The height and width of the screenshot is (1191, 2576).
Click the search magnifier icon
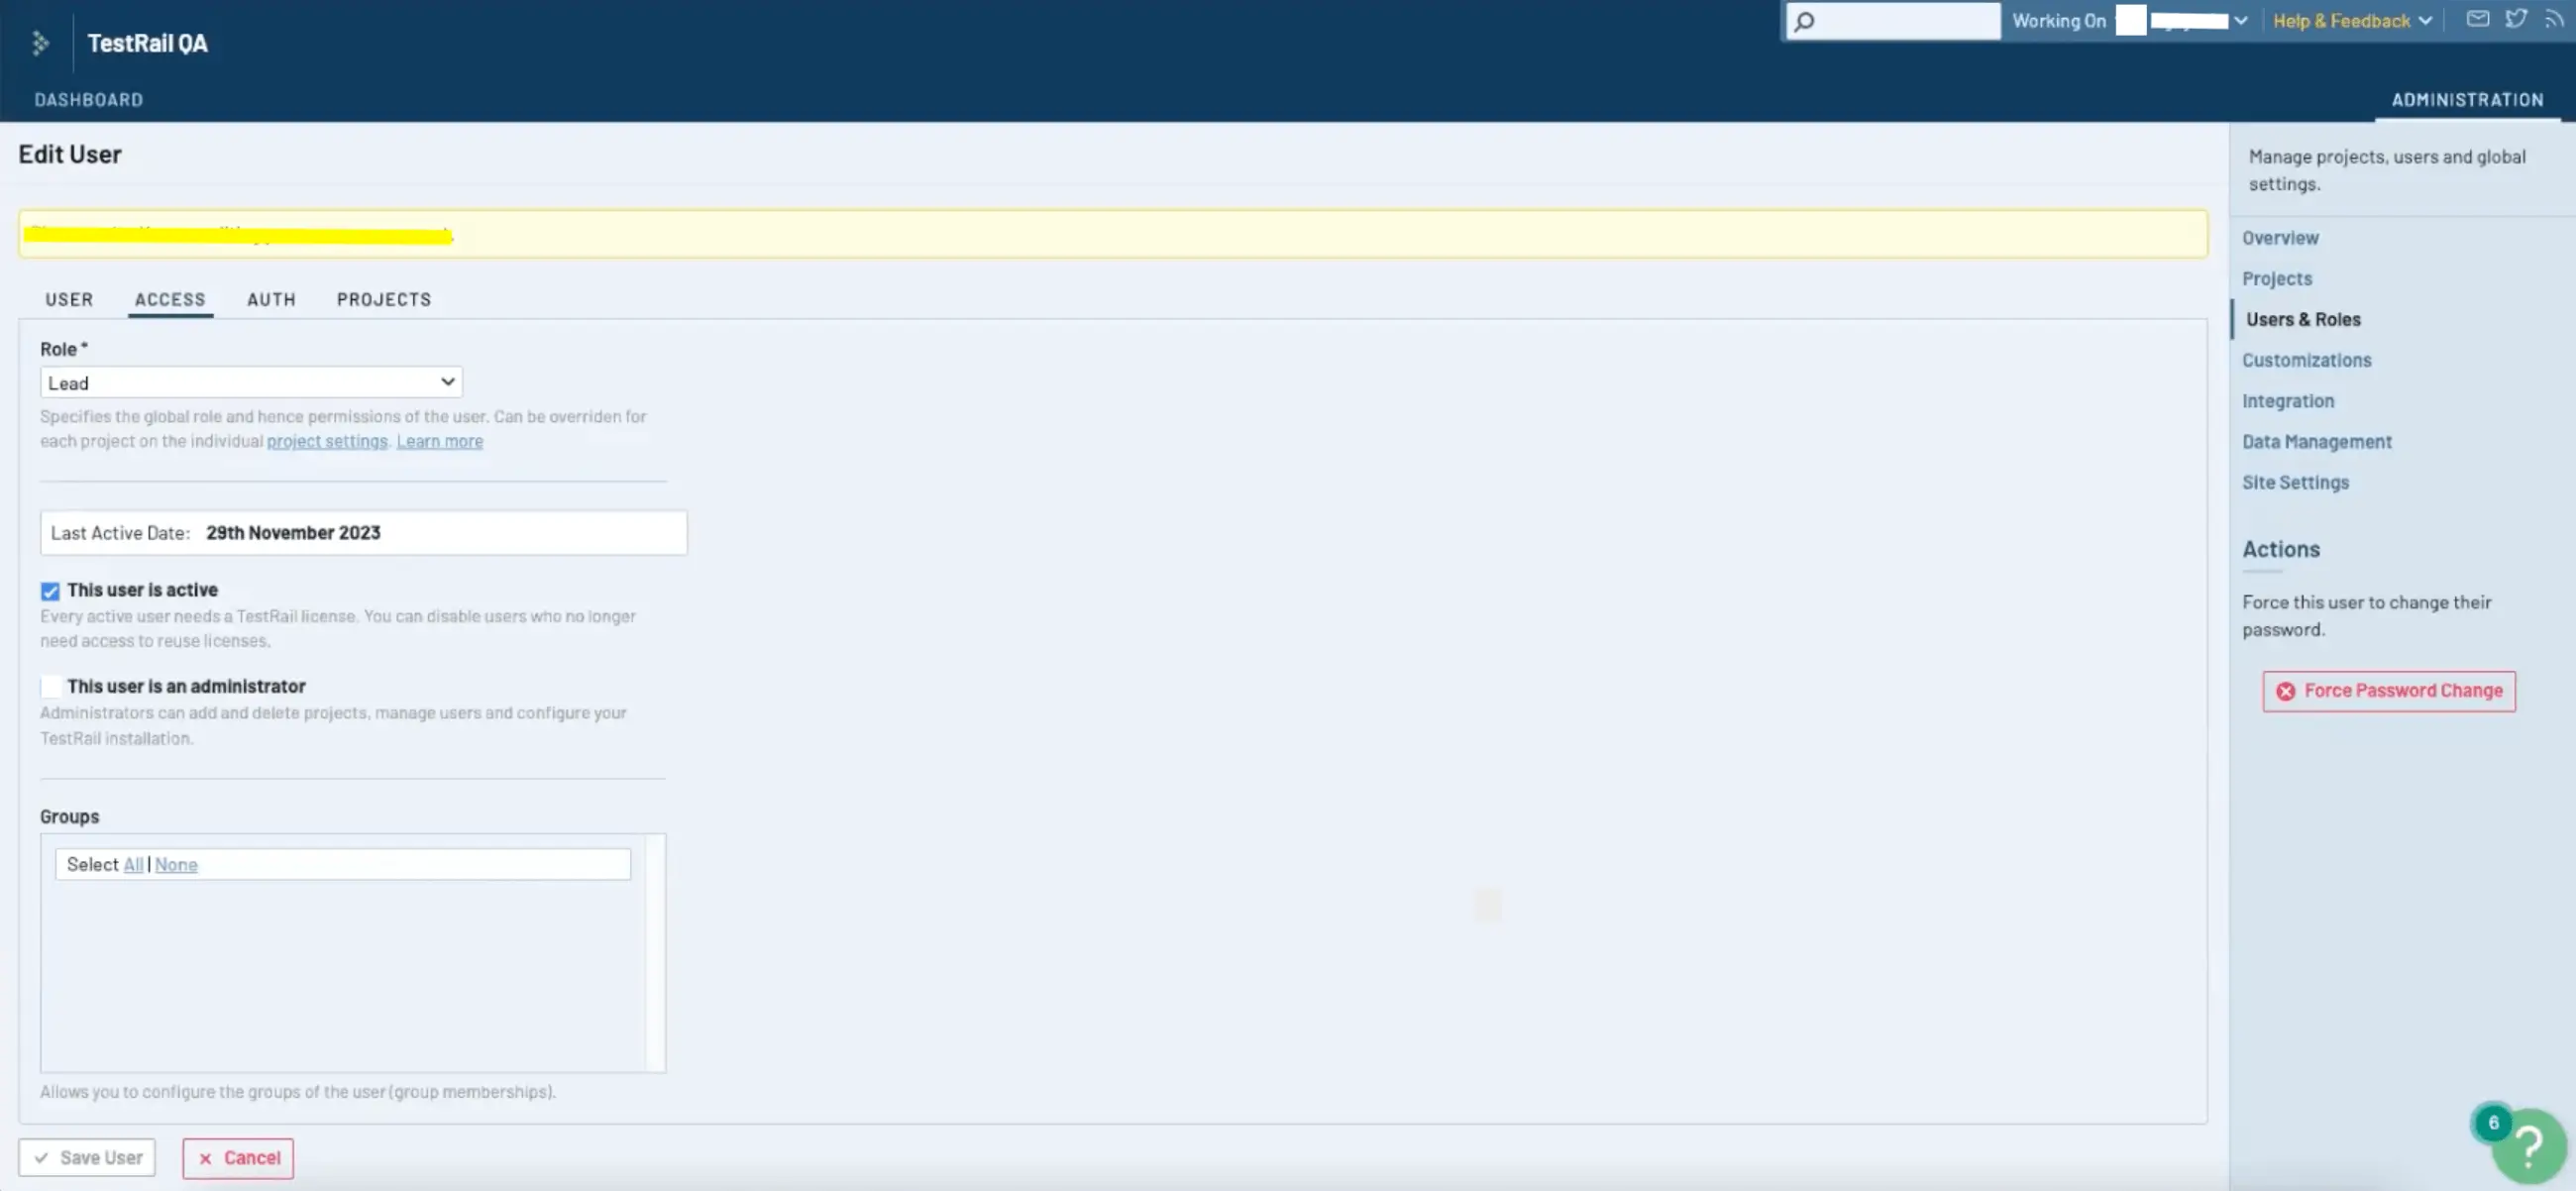1805,21
